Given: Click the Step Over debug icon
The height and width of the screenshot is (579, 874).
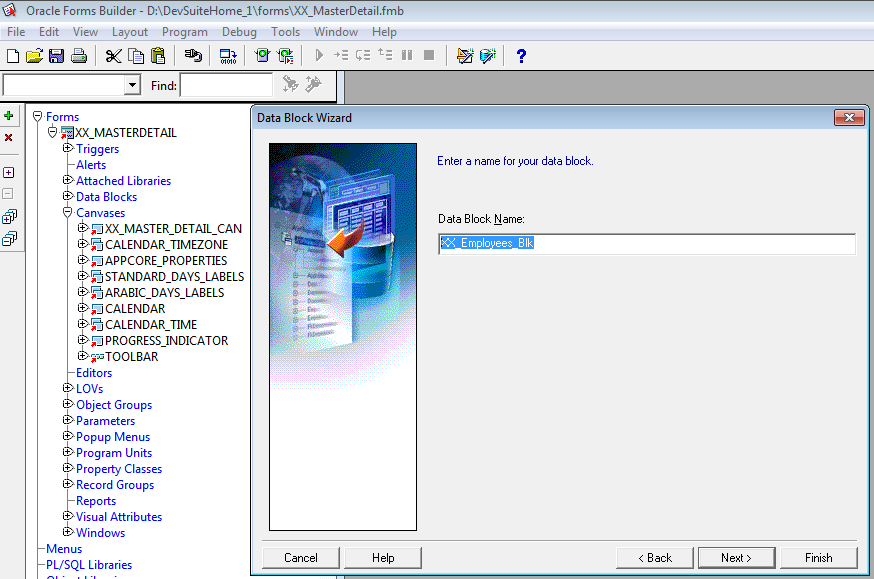Looking at the screenshot, I should point(363,55).
